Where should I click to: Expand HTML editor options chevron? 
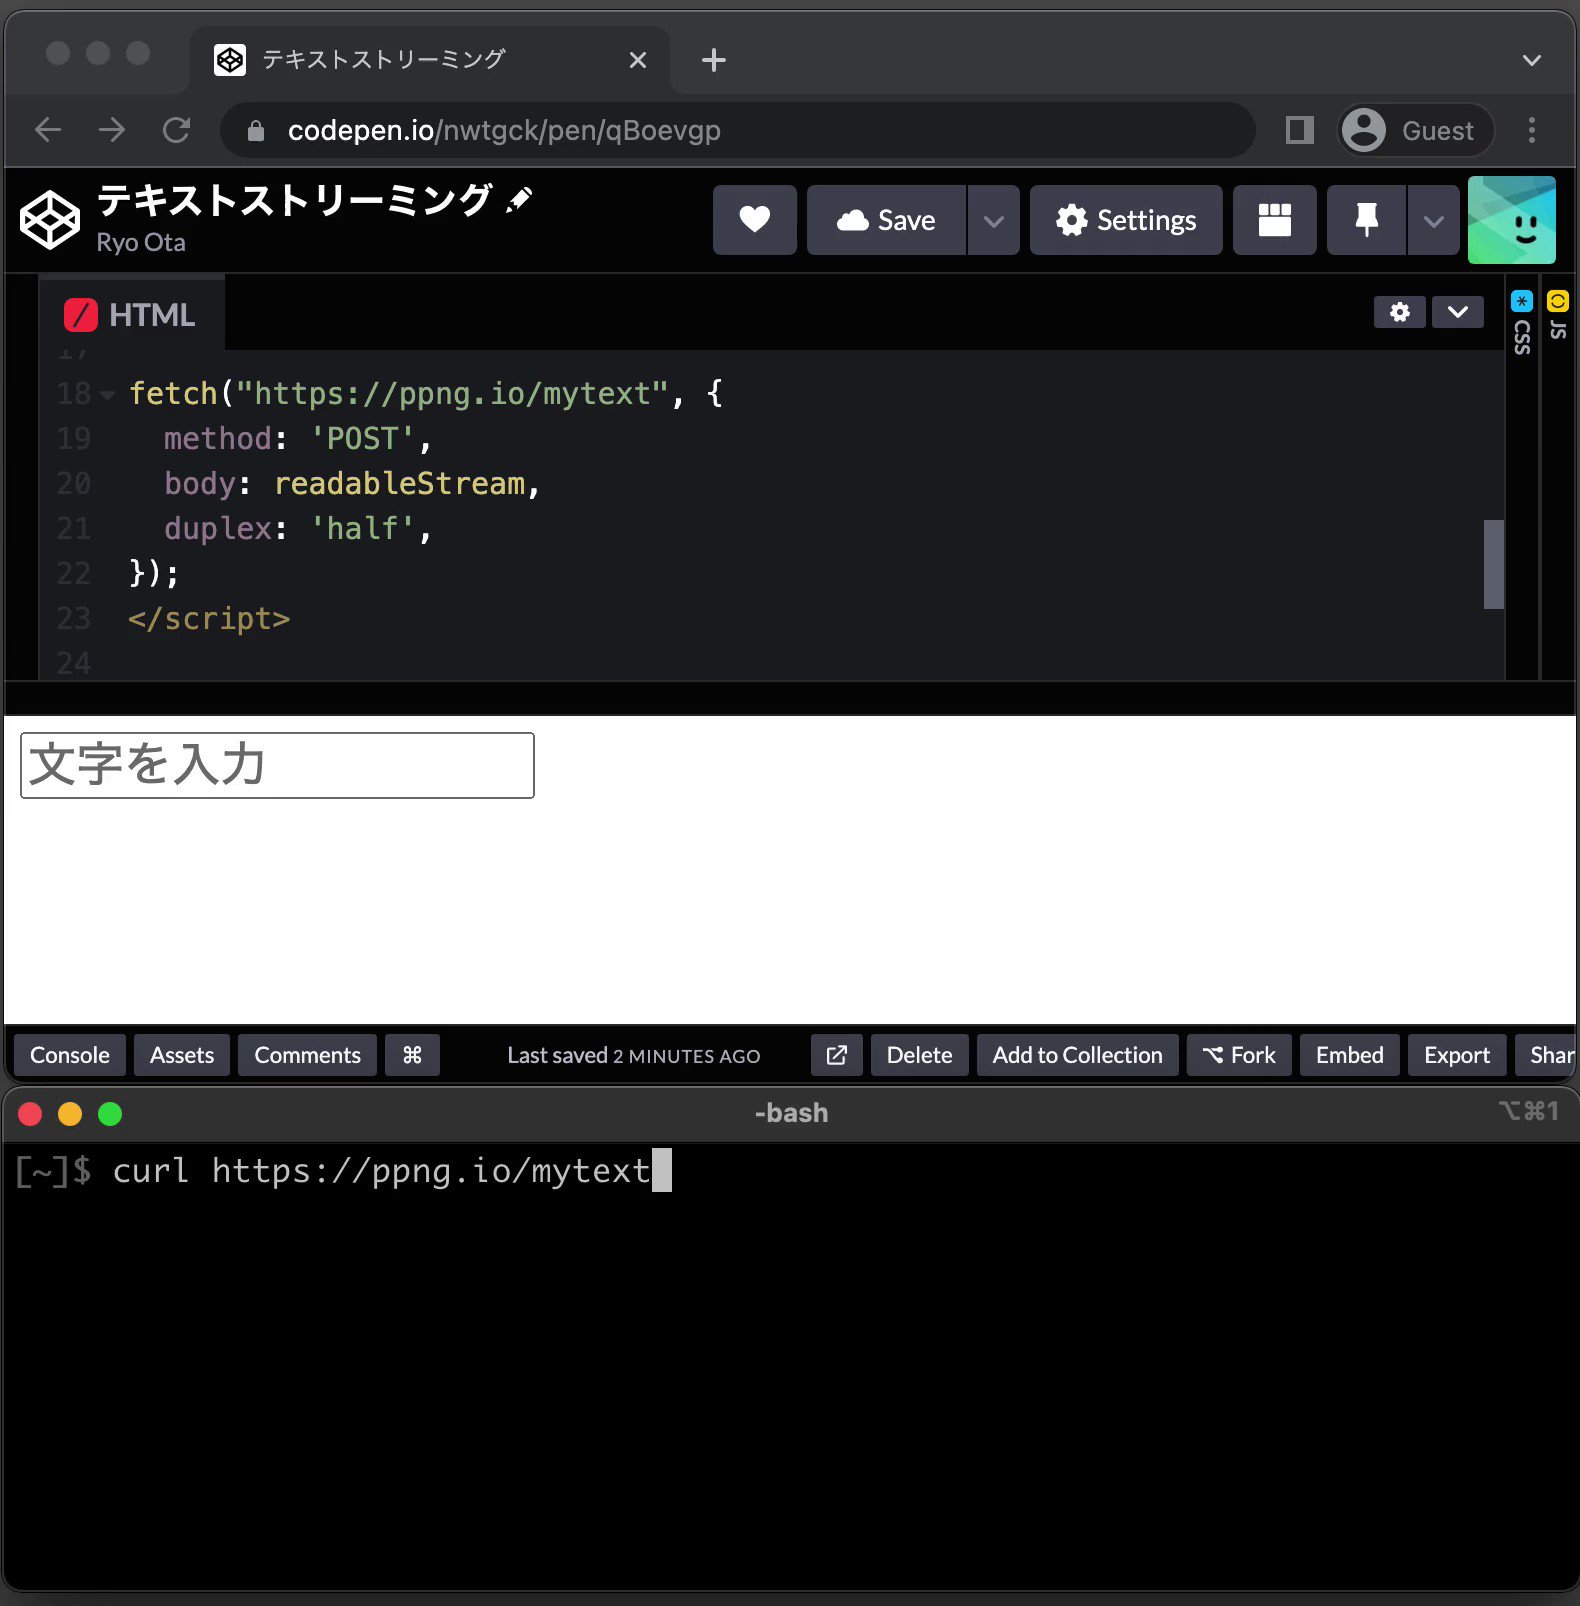pos(1458,312)
